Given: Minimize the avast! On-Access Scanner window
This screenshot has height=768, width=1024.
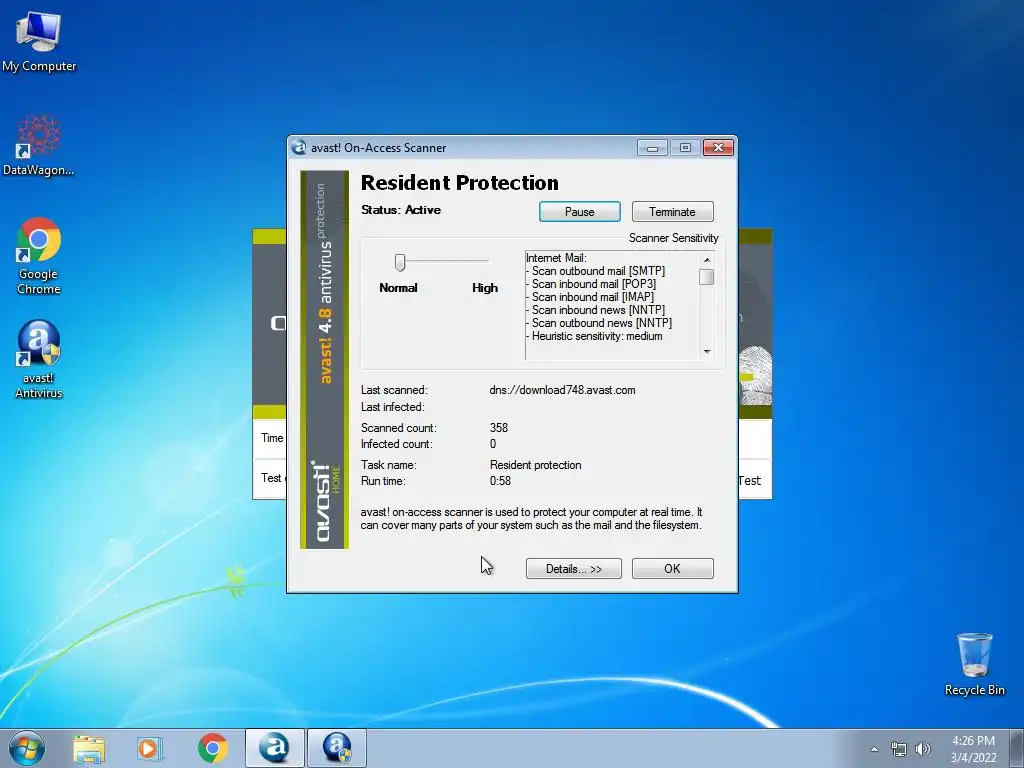Looking at the screenshot, I should point(652,148).
